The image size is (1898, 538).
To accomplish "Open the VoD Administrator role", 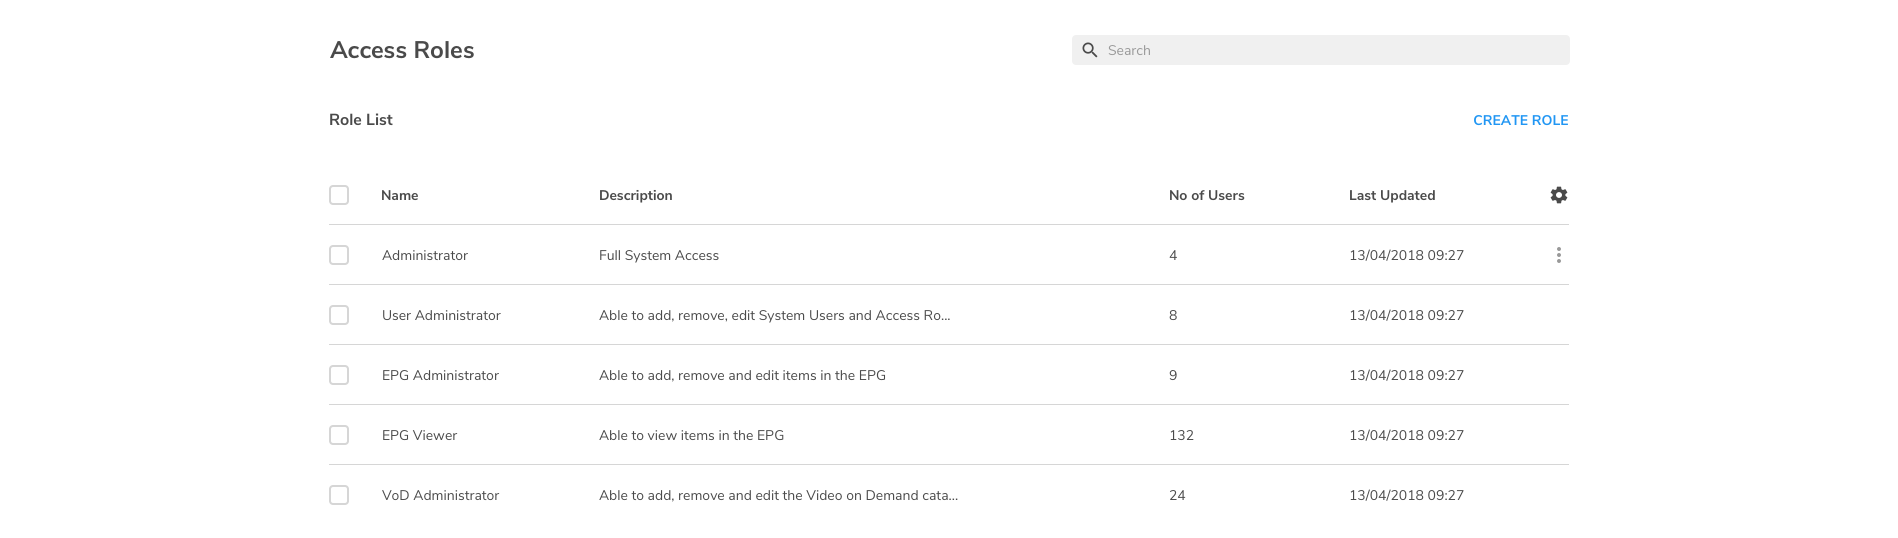I will (440, 495).
